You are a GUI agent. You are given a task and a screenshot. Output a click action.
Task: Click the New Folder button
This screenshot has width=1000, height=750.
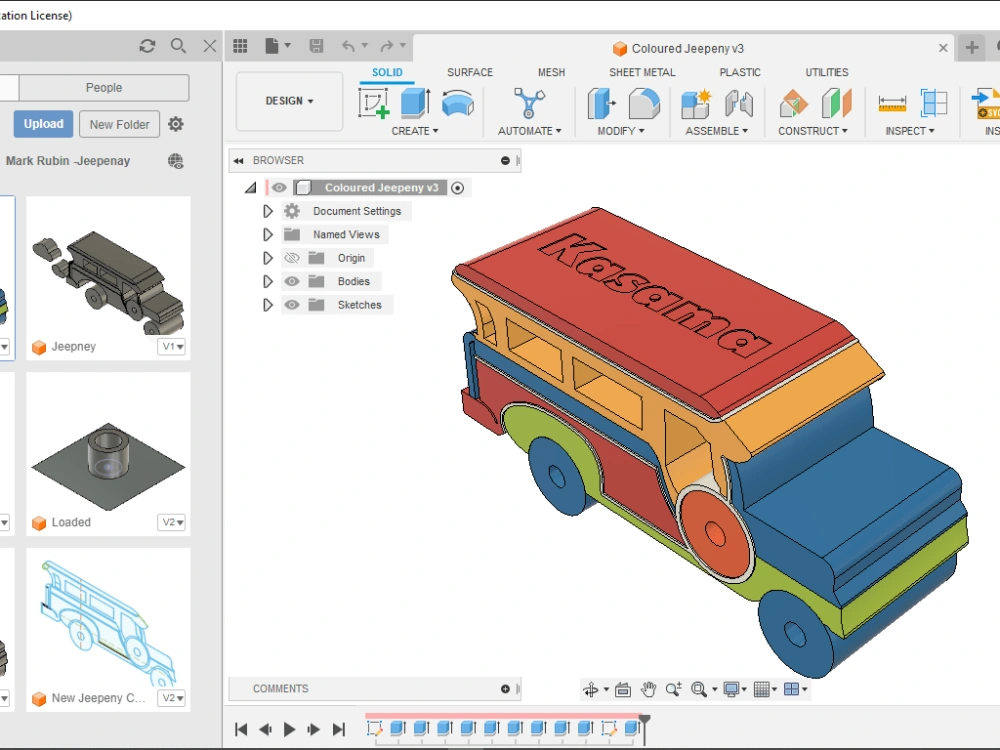(x=119, y=124)
